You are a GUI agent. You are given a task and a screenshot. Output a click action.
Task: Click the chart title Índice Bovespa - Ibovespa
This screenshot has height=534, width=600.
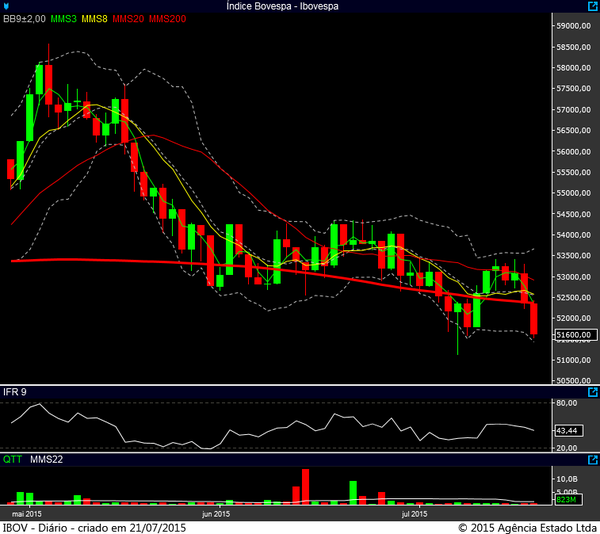[x=298, y=6]
